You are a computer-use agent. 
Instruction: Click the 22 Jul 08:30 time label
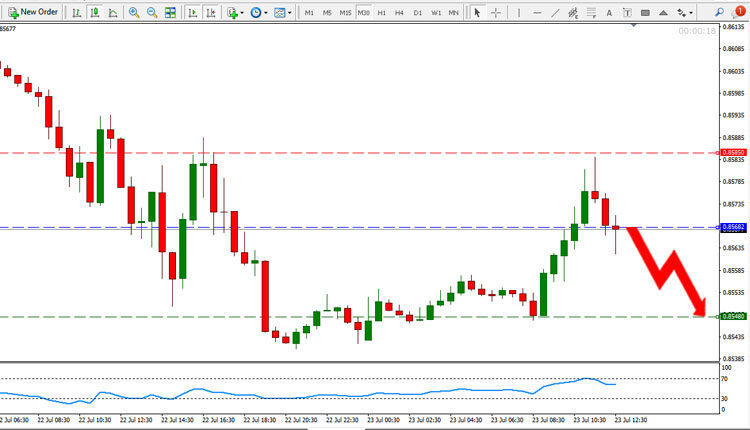(x=54, y=420)
